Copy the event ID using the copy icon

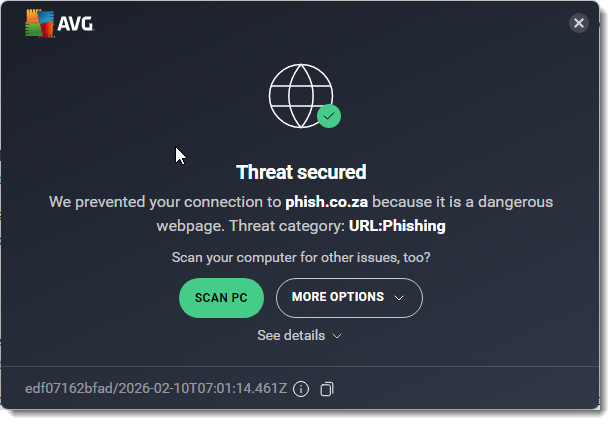(326, 389)
